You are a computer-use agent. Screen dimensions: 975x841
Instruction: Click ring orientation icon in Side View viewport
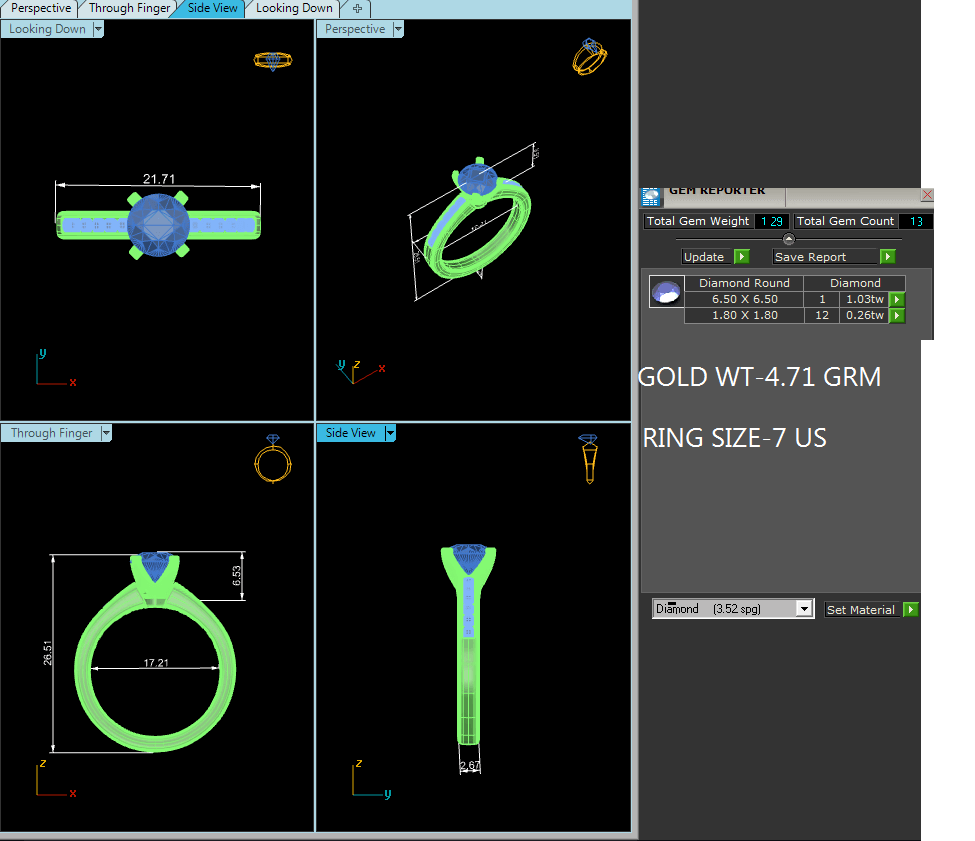point(589,458)
